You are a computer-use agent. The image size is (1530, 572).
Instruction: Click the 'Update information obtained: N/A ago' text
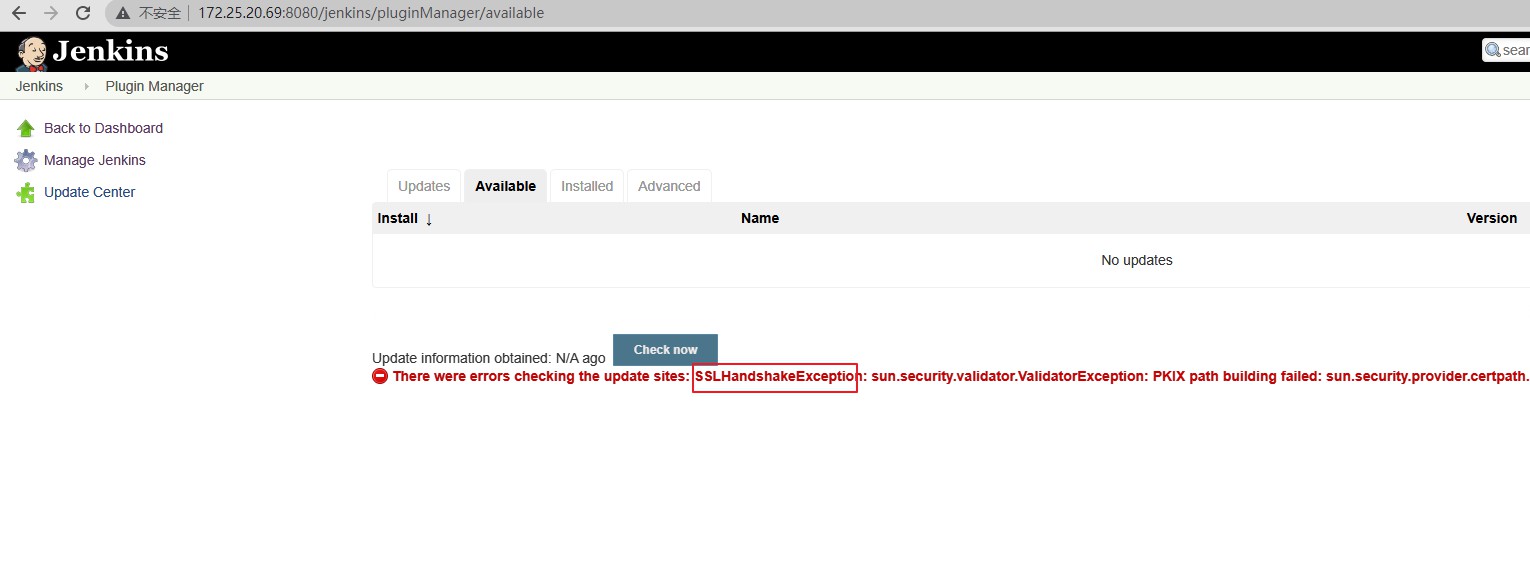[489, 358]
